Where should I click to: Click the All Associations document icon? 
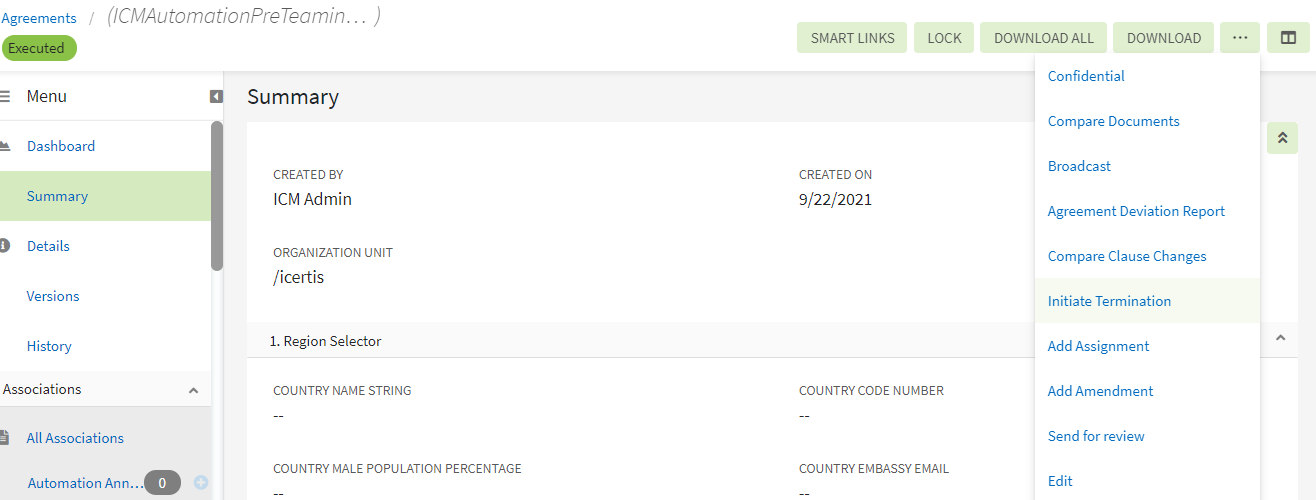click(5, 438)
